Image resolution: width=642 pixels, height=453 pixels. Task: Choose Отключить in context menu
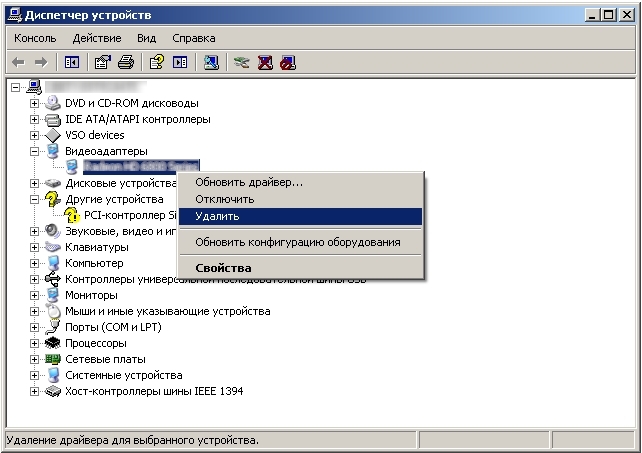point(301,199)
